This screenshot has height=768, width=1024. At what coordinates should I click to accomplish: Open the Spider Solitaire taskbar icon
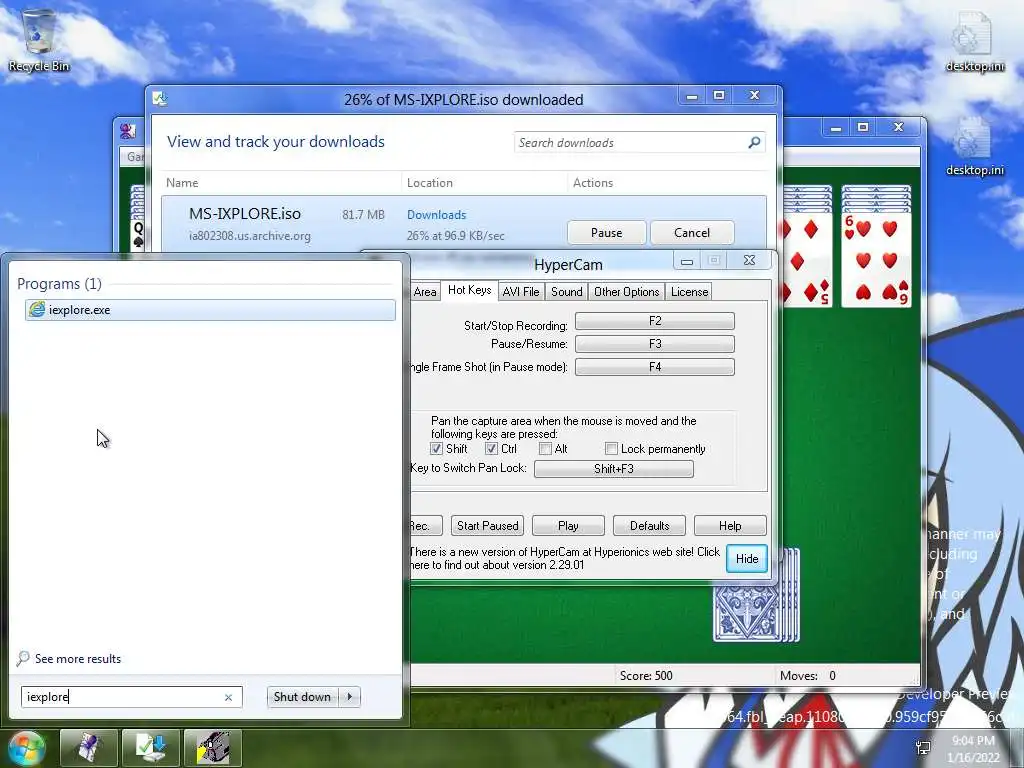click(89, 748)
